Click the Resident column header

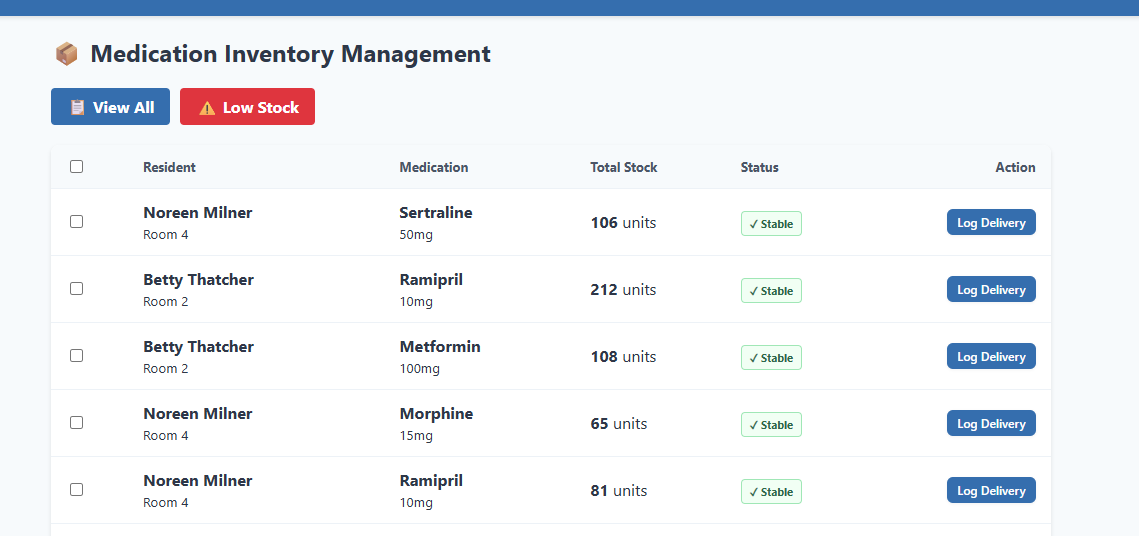169,167
